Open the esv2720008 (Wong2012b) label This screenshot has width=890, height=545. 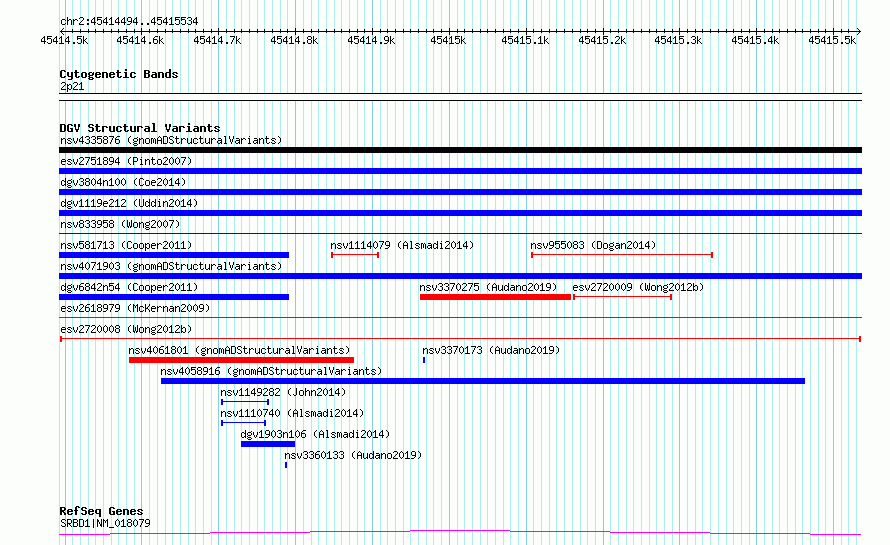(x=126, y=329)
